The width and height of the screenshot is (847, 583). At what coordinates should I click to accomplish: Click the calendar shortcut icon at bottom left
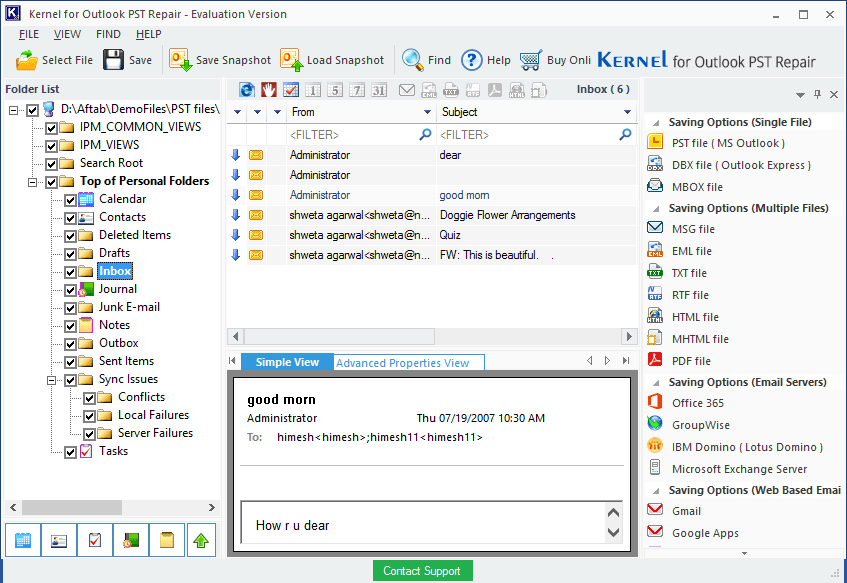pos(23,540)
